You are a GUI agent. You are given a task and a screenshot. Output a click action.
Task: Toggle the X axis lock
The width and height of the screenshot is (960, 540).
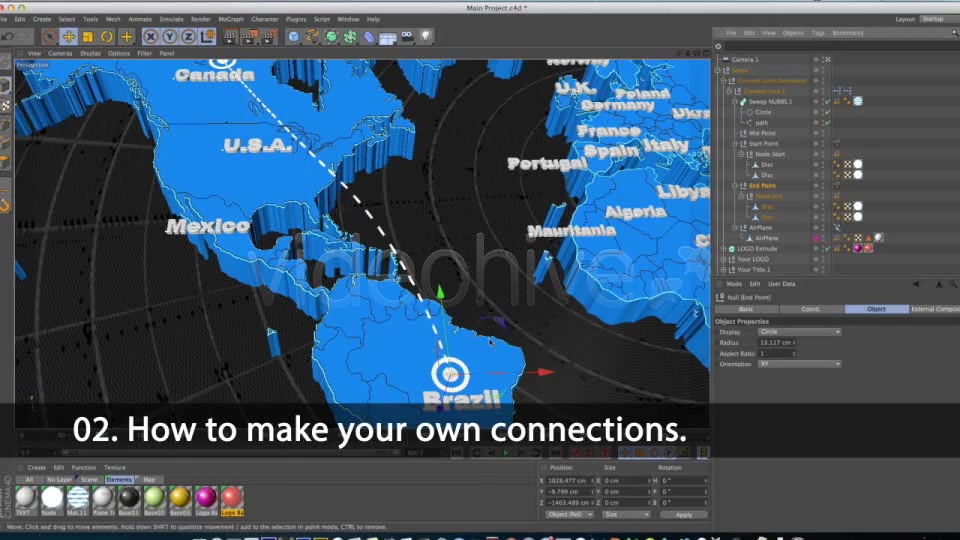(x=151, y=37)
